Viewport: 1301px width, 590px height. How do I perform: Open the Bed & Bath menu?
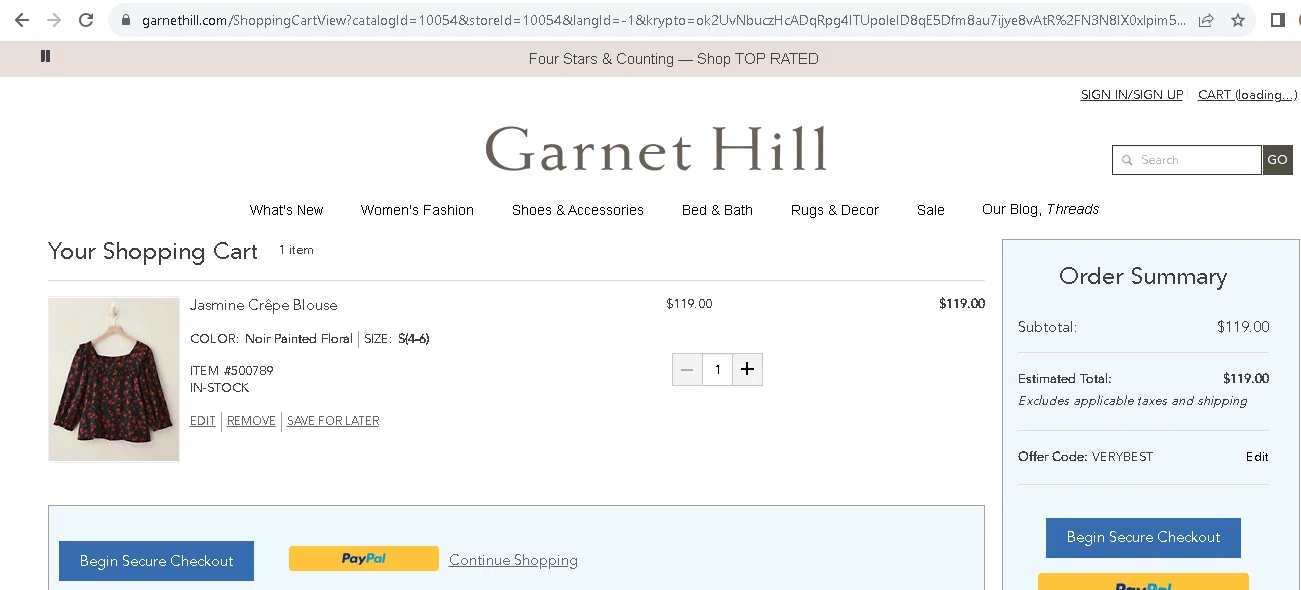tap(717, 210)
